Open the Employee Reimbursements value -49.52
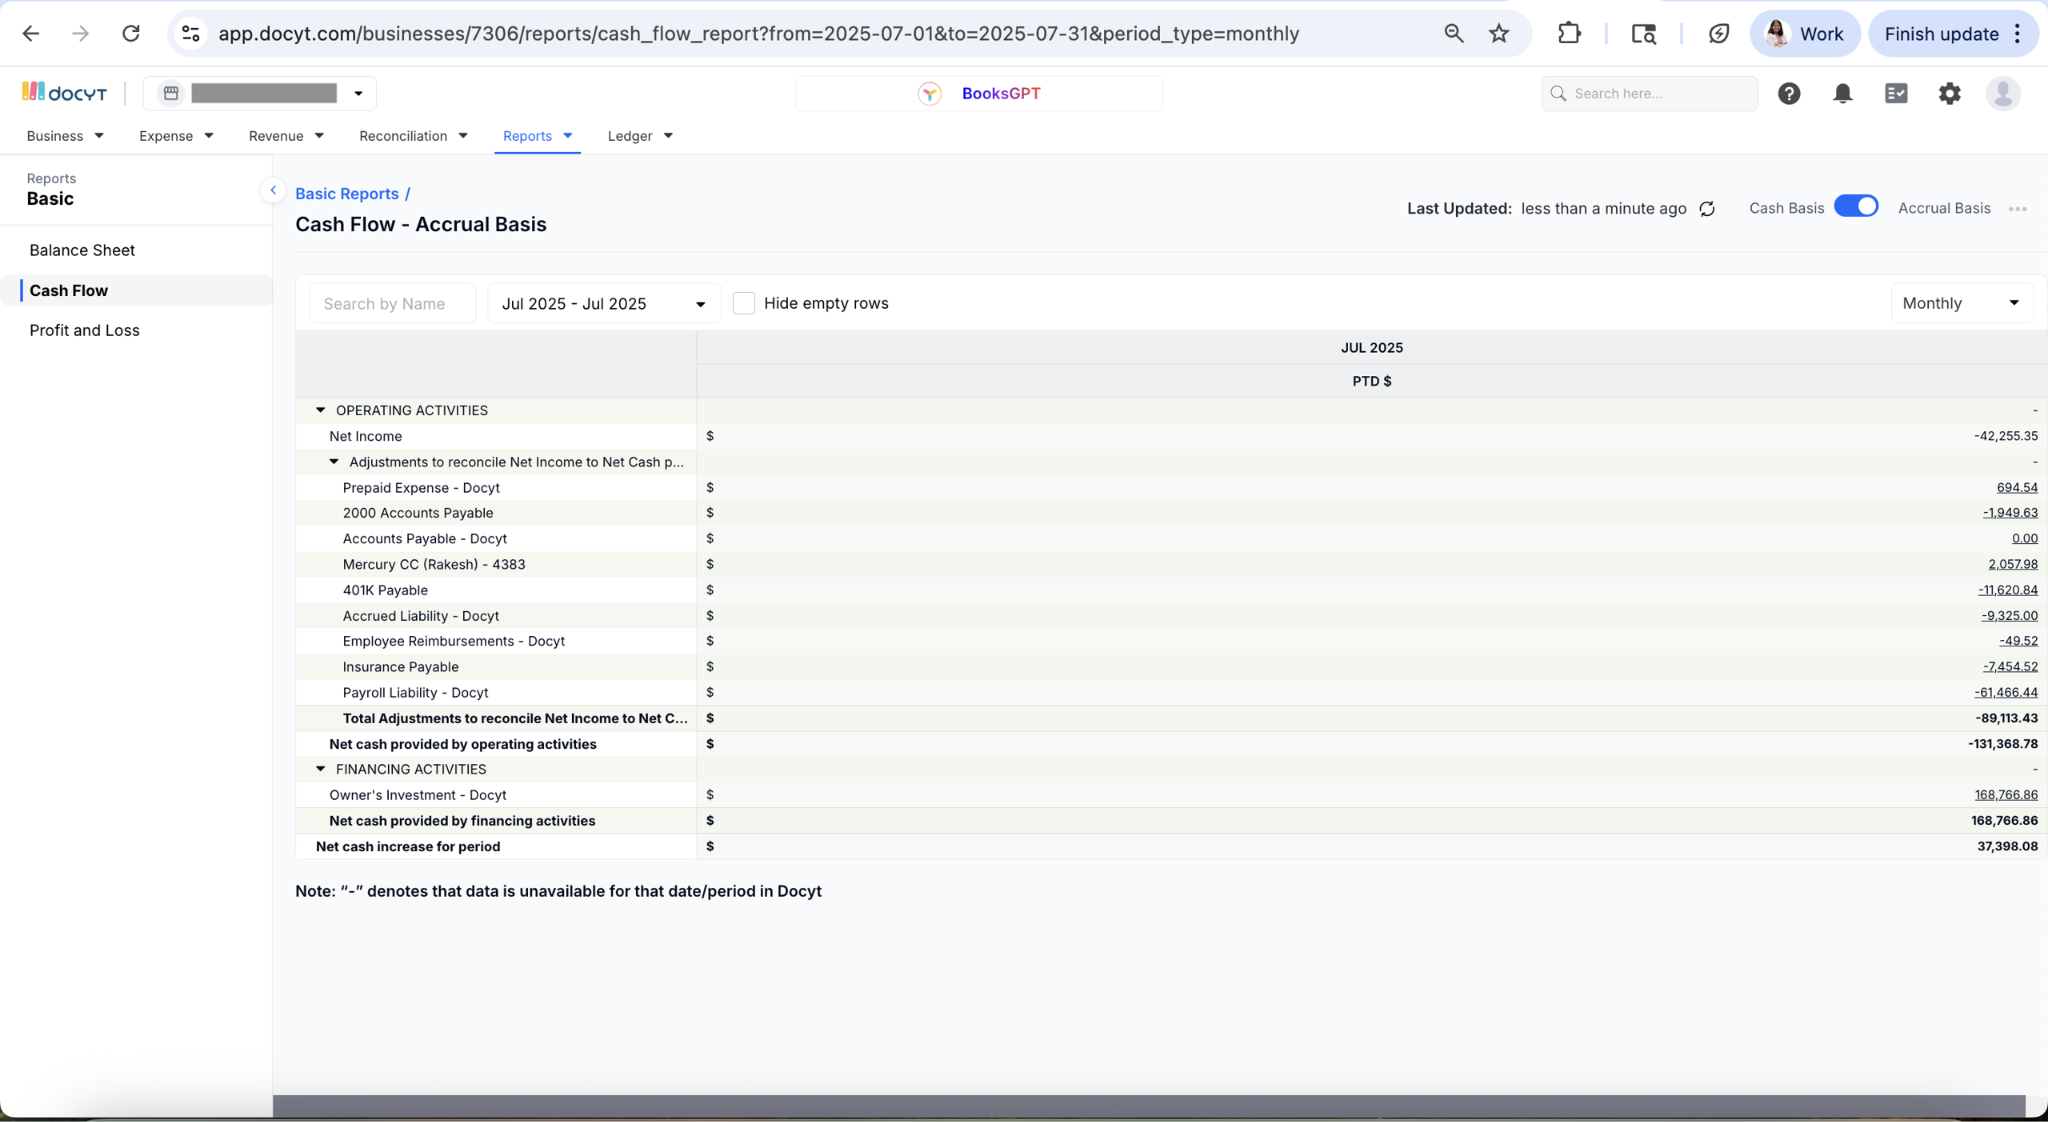Screen dimensions: 2048x1122 coord(2018,641)
